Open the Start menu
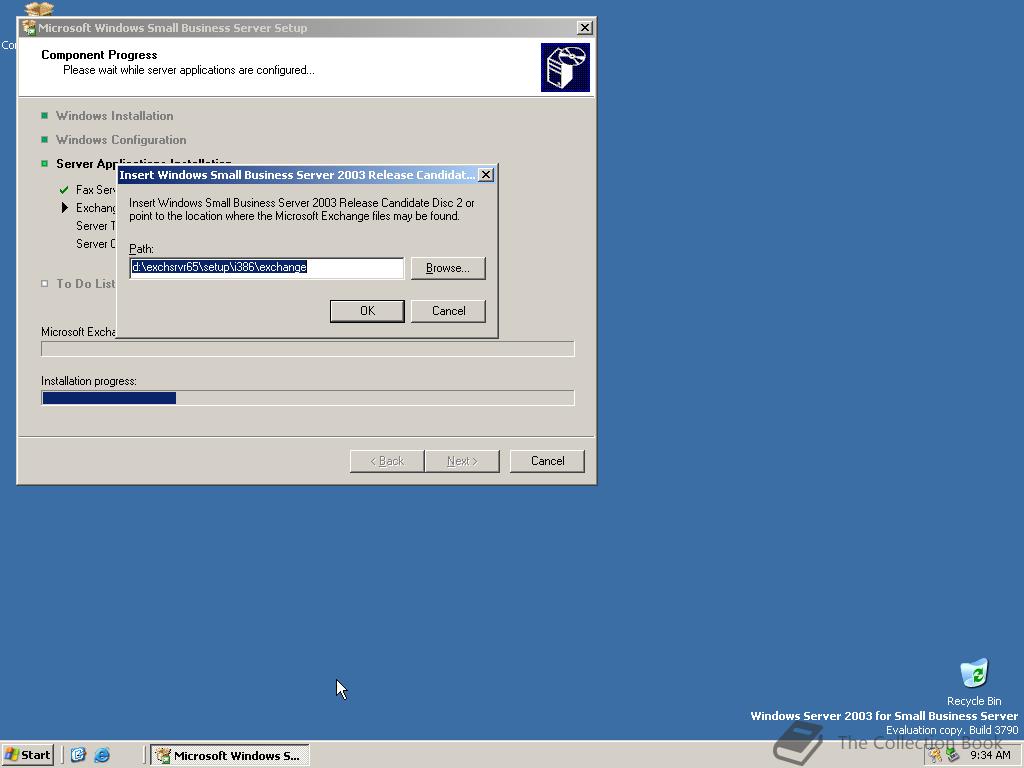 [27, 755]
